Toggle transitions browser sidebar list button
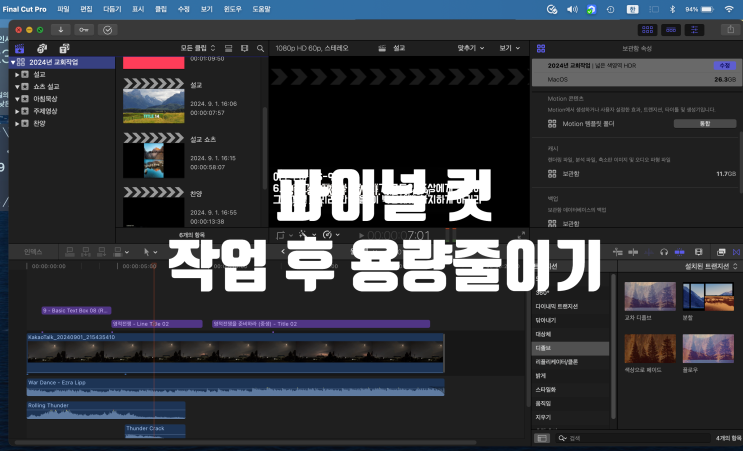743x451 pixels. coord(542,438)
